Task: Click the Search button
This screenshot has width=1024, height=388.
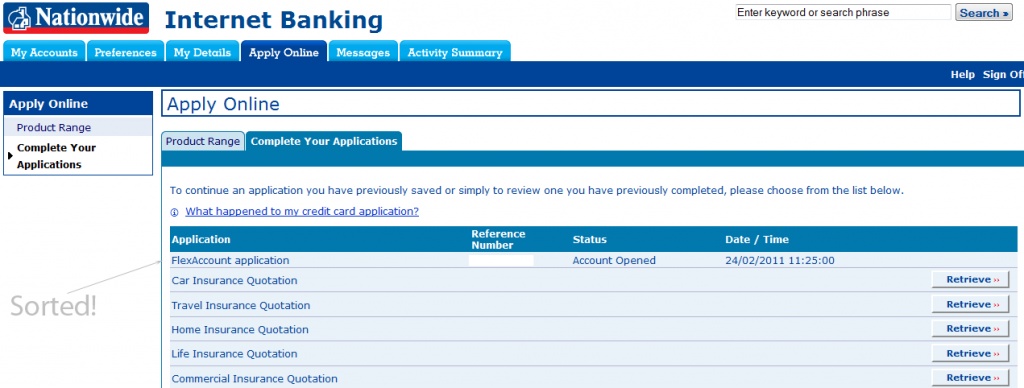Action: tap(984, 12)
